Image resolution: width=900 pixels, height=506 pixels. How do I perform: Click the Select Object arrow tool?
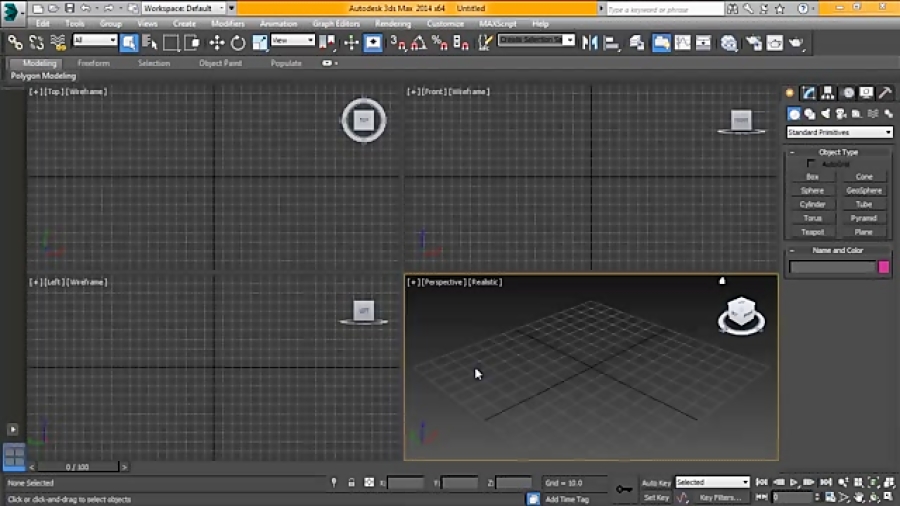(x=129, y=42)
